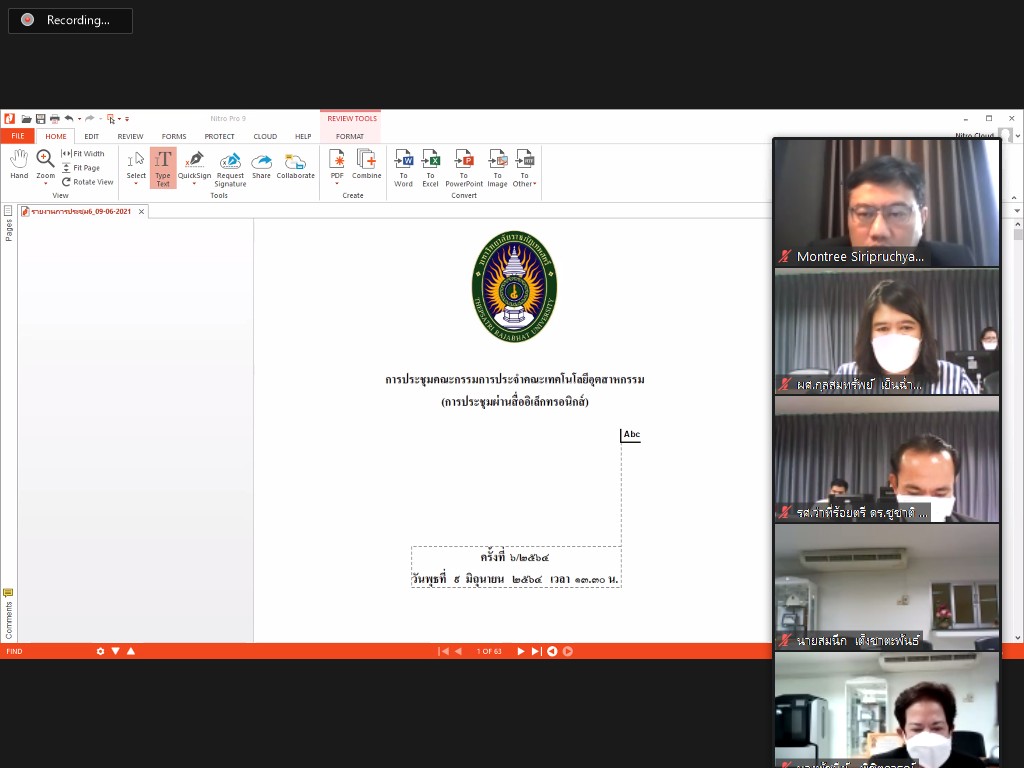Click Fit Width view option
This screenshot has height=768, width=1024.
click(x=83, y=153)
